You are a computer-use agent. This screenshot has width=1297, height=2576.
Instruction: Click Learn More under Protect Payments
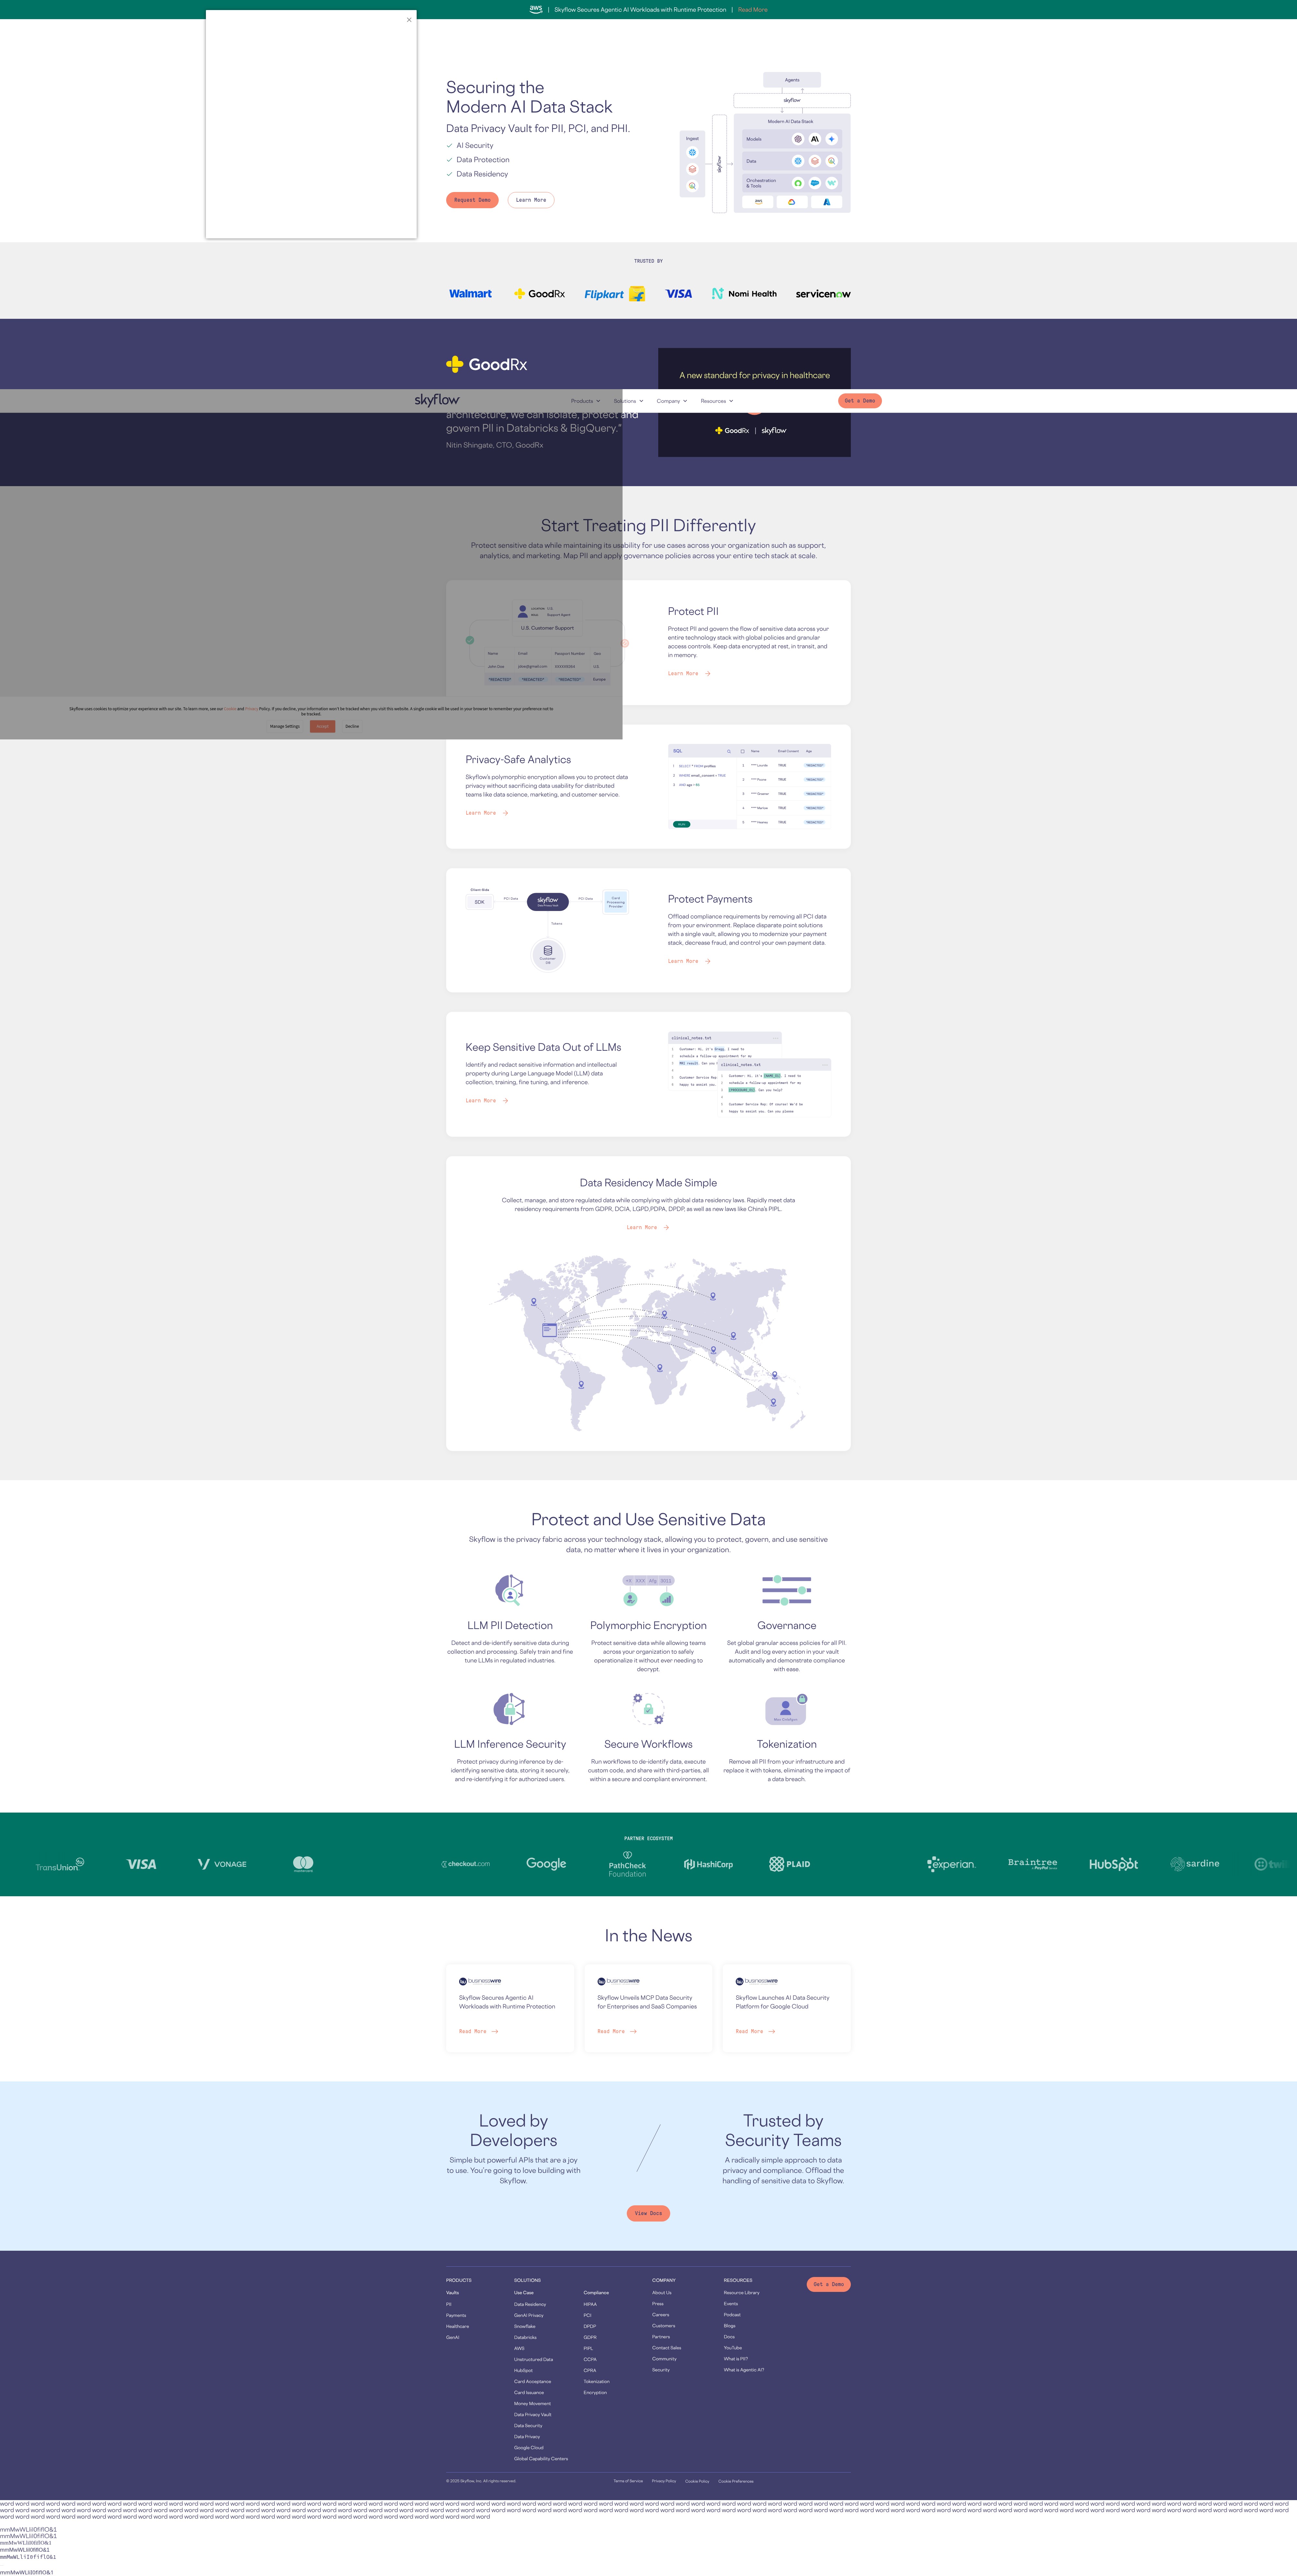click(689, 961)
